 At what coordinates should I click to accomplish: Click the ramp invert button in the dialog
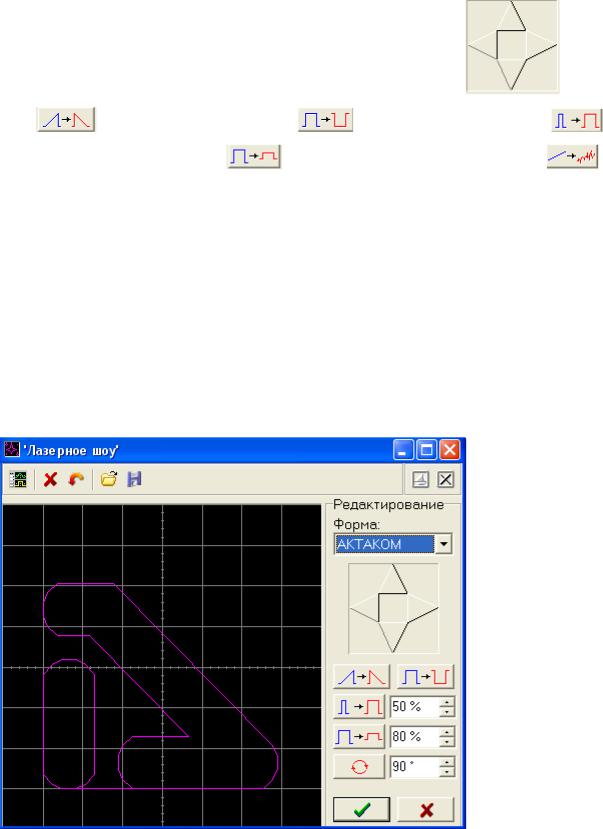coord(361,677)
